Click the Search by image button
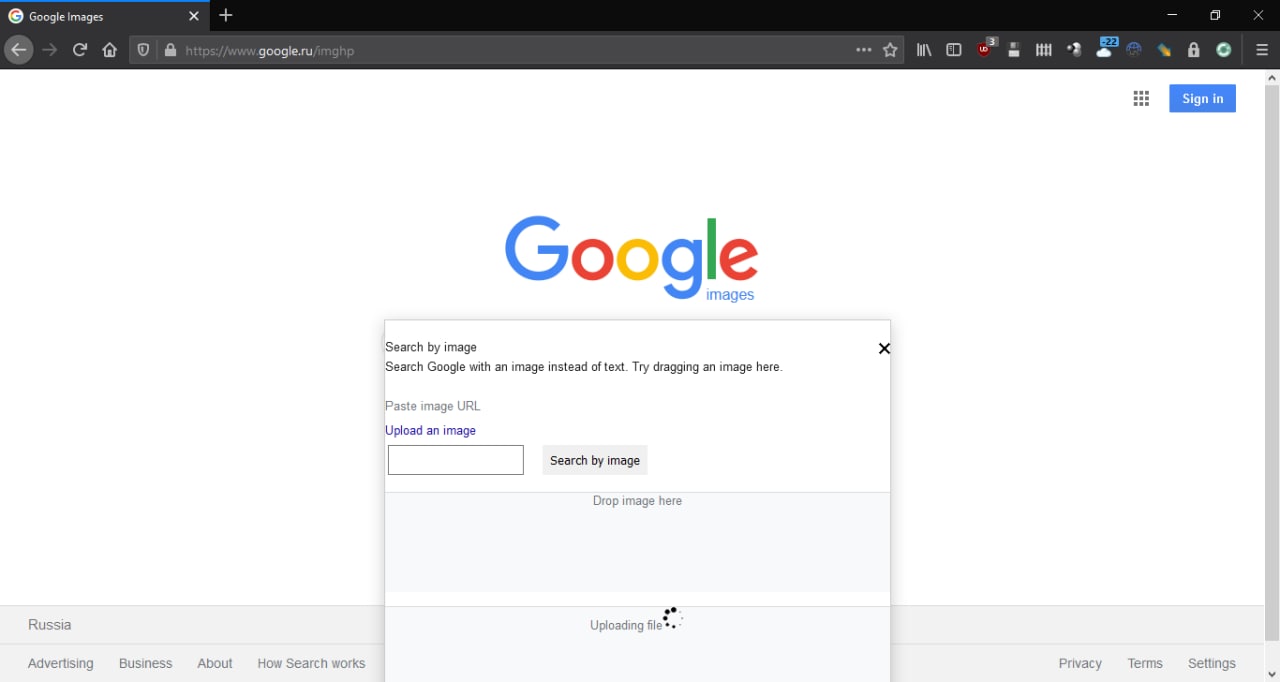Viewport: 1280px width, 682px height. pos(595,460)
